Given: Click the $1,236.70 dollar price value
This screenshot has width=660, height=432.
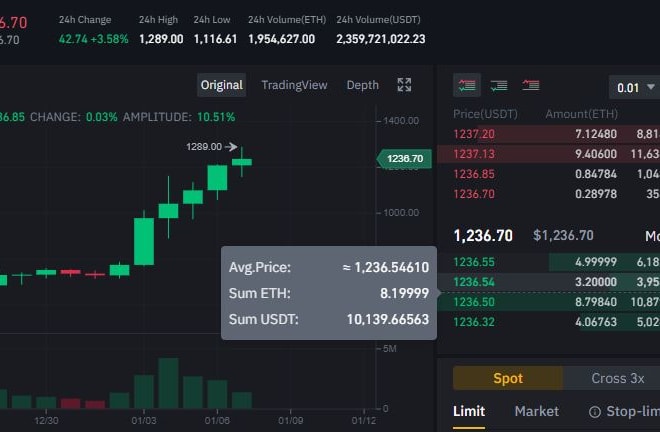Looking at the screenshot, I should point(563,235).
